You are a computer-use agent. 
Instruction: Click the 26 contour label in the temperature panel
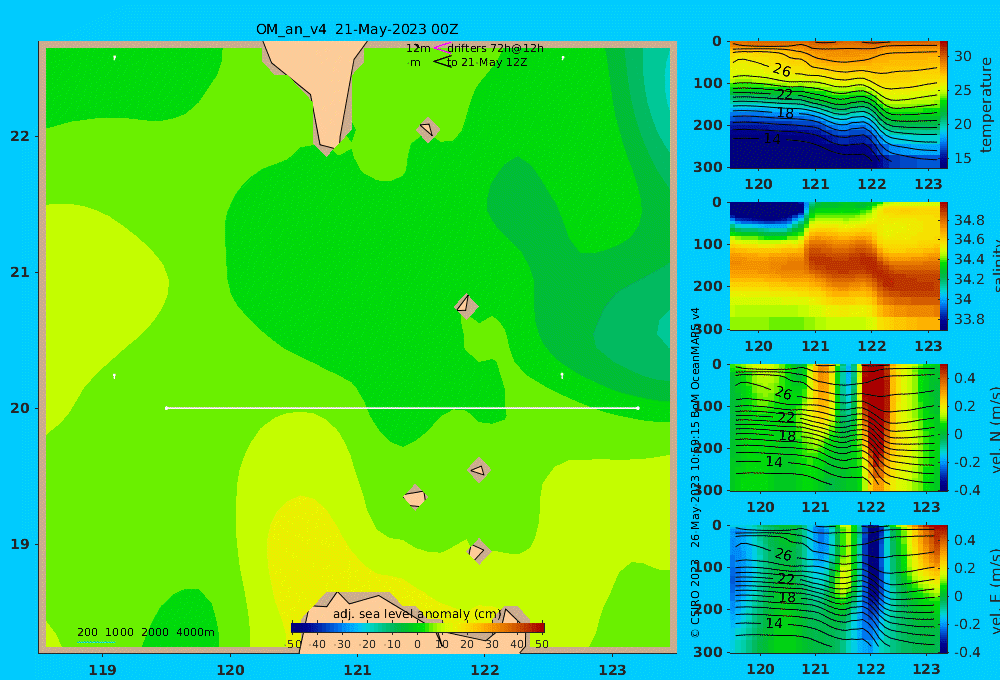pos(782,70)
